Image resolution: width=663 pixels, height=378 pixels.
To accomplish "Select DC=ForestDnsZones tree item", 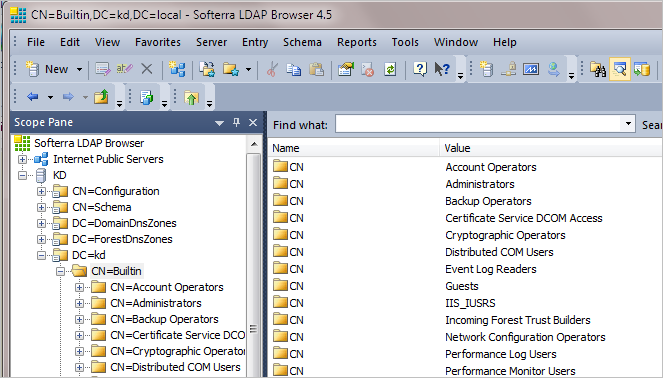I will pyautogui.click(x=122, y=239).
